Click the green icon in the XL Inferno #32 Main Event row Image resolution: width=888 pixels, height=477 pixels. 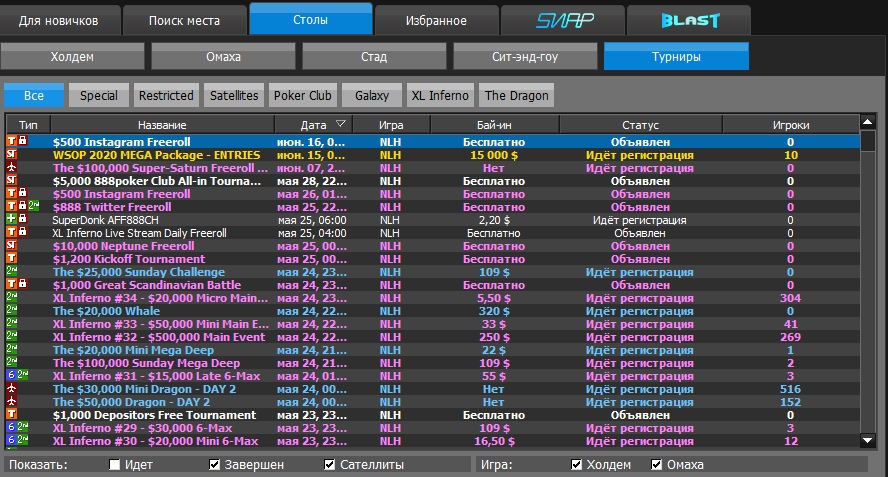[x=11, y=337]
